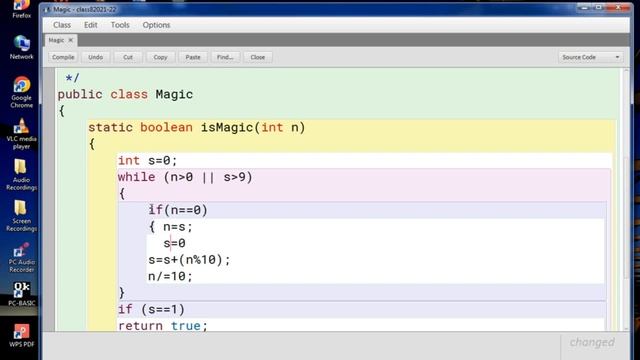Open VLC media player shortcut
Viewport: 640px width, 360px height.
point(21,134)
